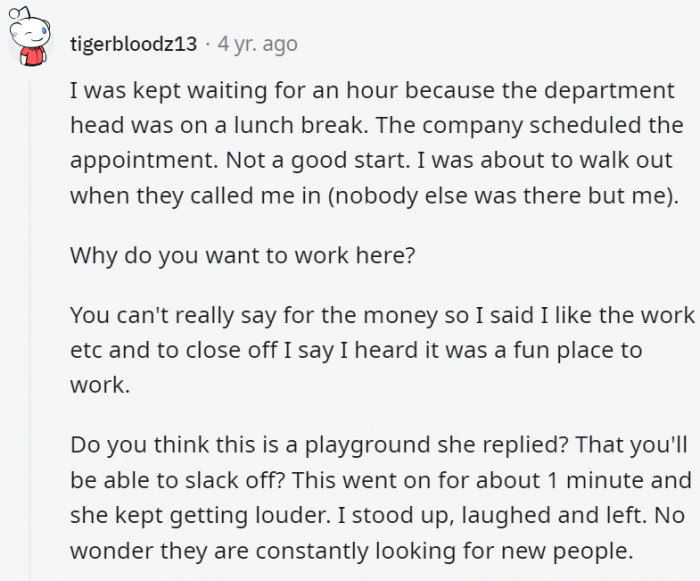Open the tigerbloodz13 username profile link

tap(133, 45)
